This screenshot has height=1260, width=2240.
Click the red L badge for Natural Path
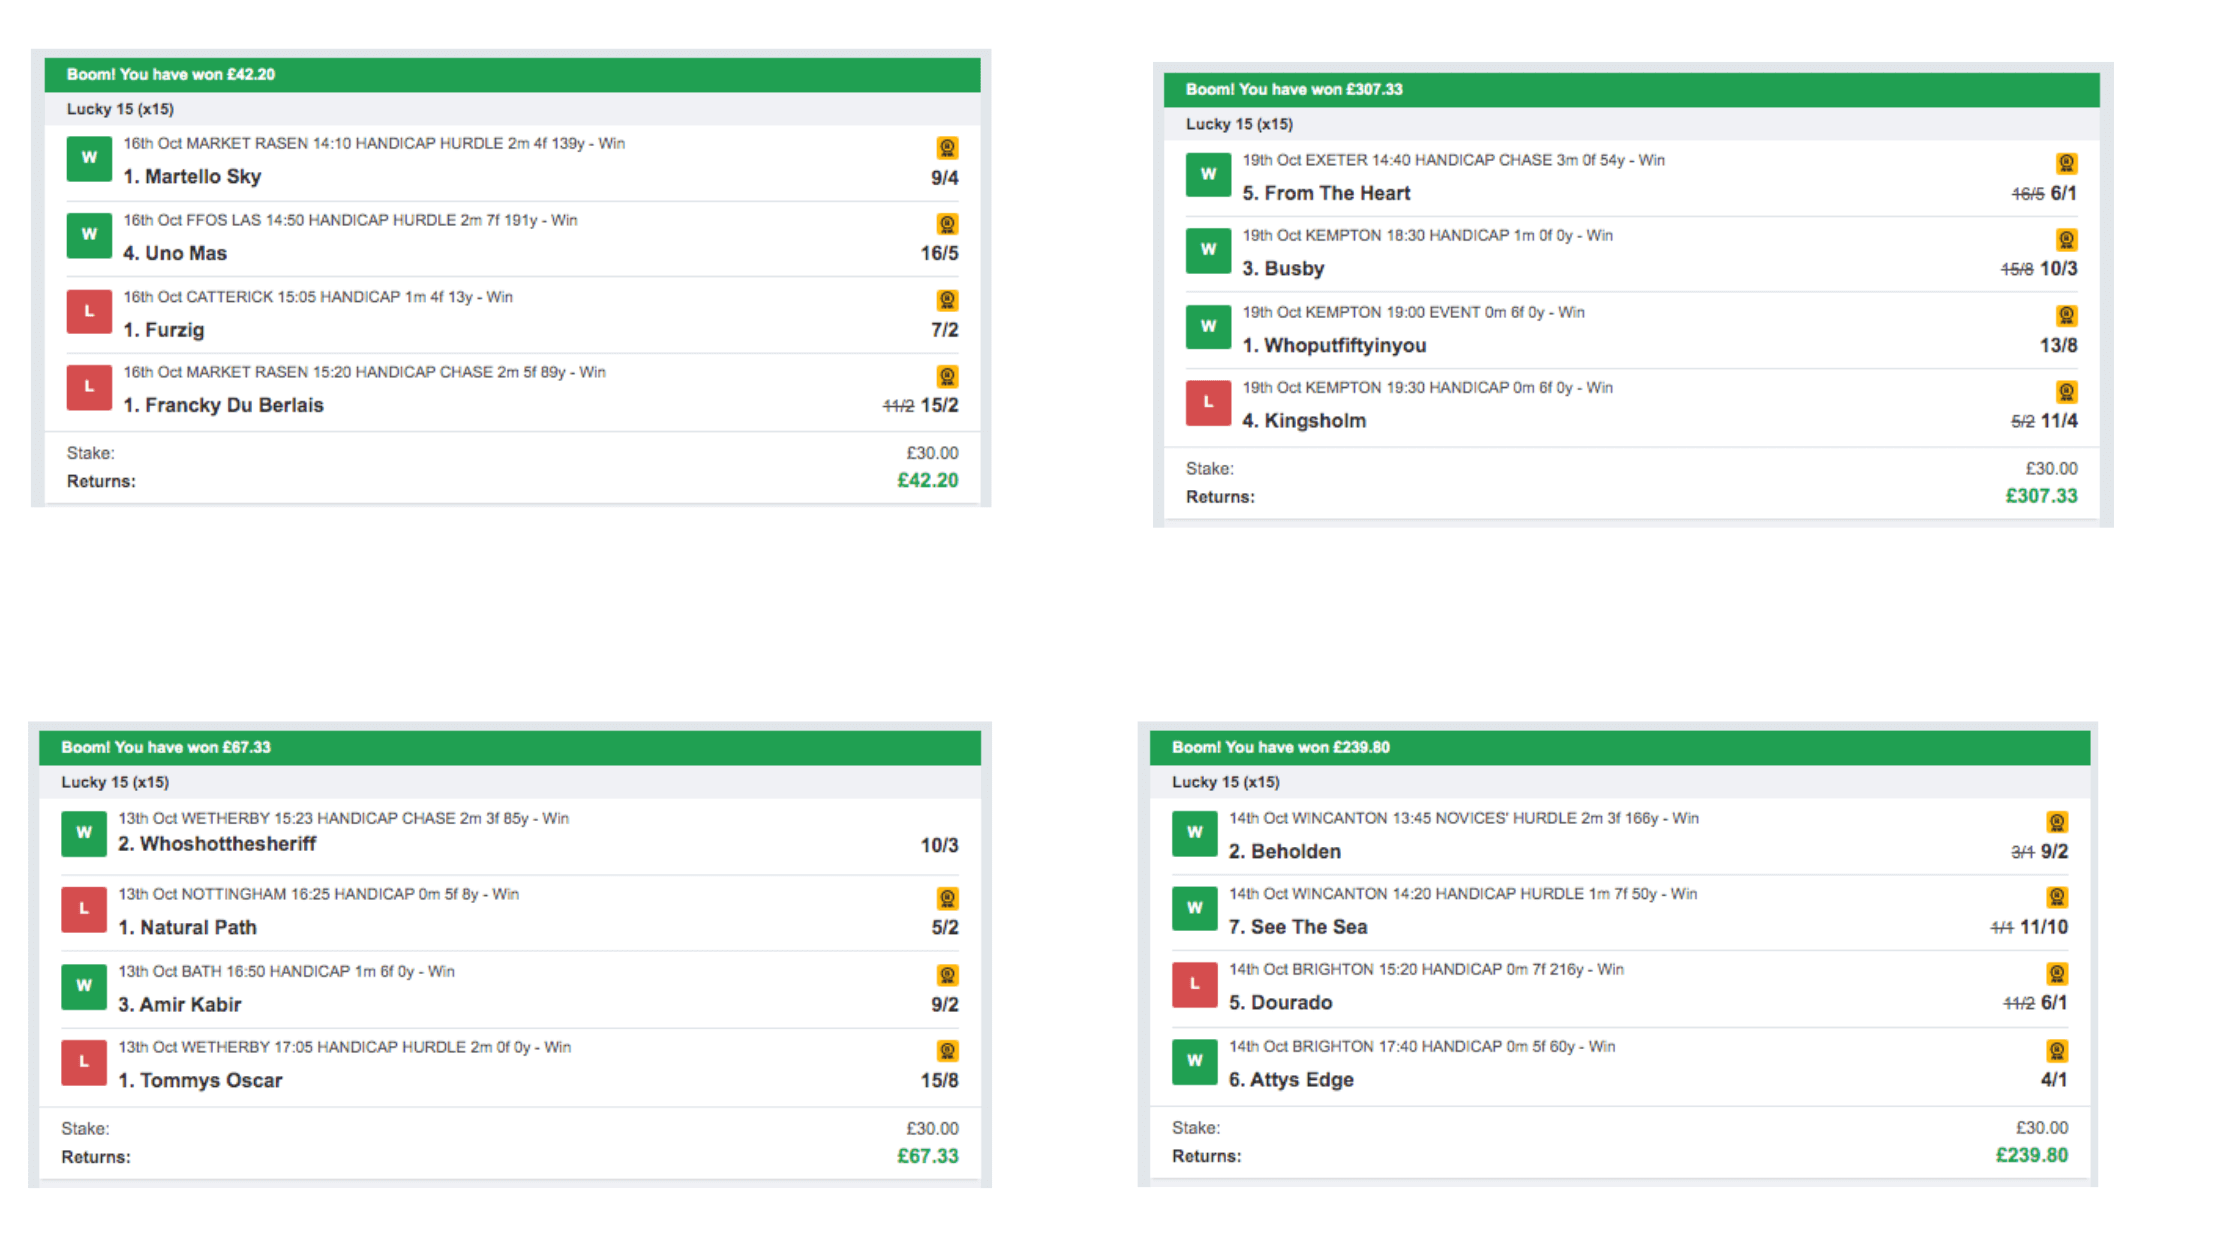[84, 909]
